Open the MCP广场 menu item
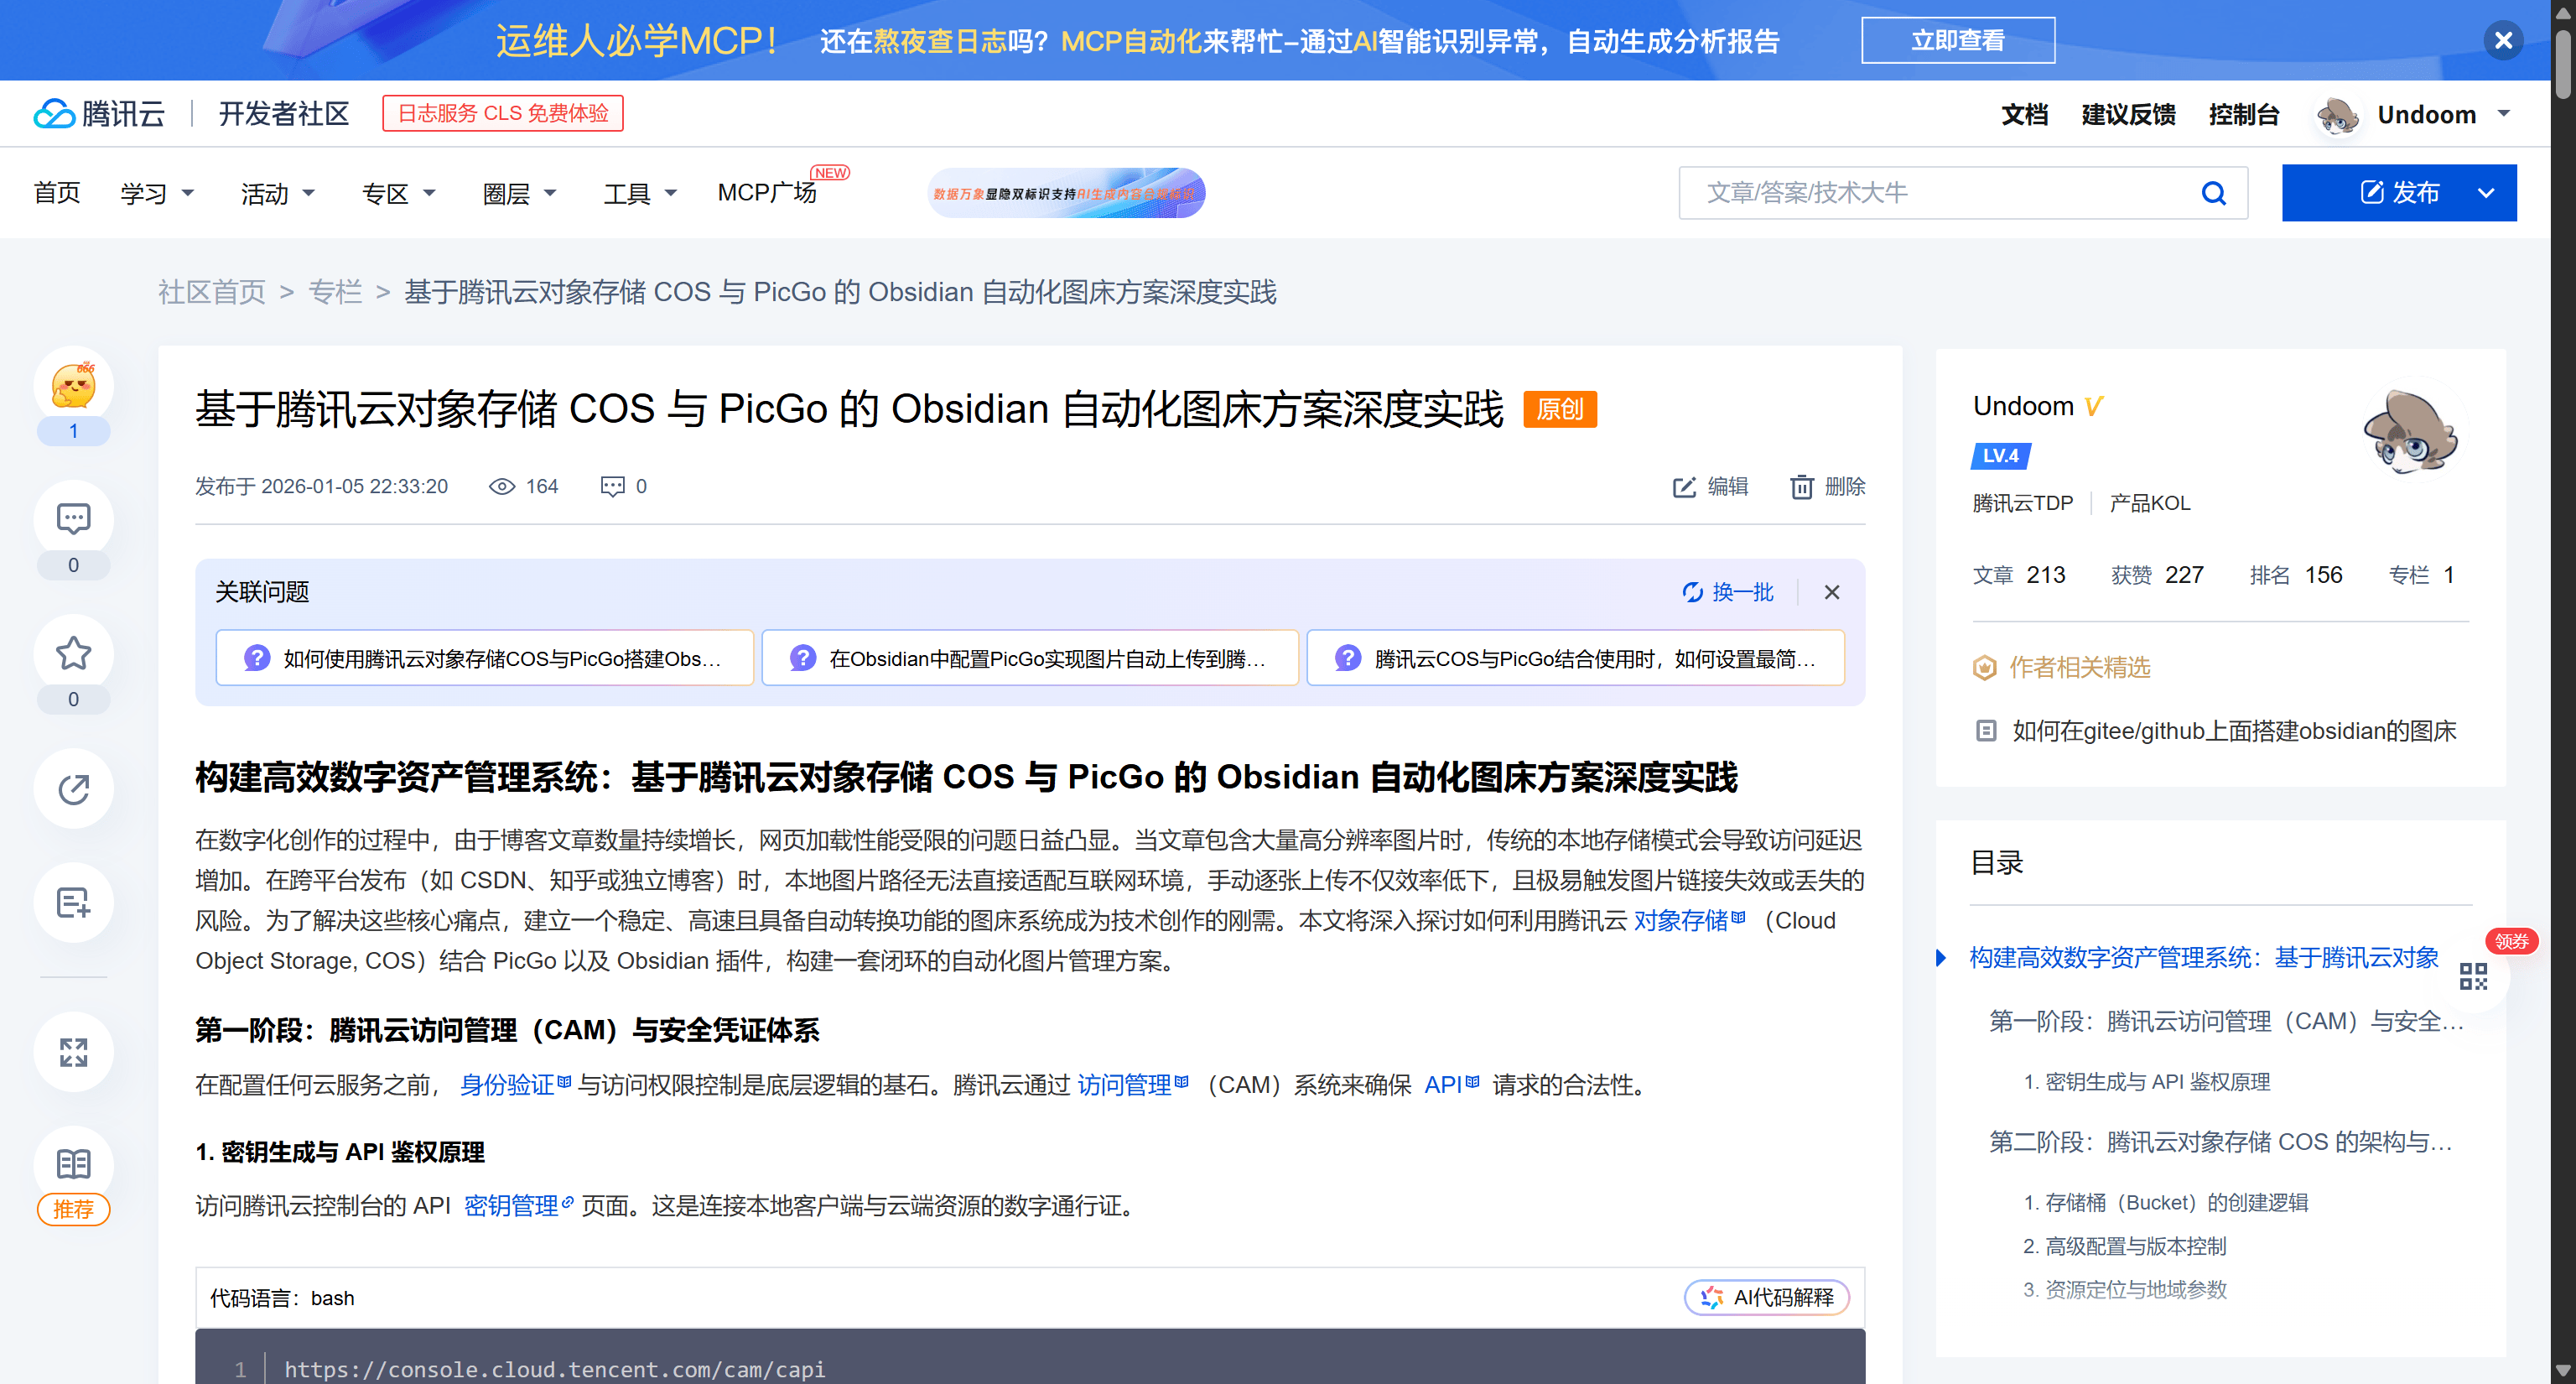 tap(767, 192)
